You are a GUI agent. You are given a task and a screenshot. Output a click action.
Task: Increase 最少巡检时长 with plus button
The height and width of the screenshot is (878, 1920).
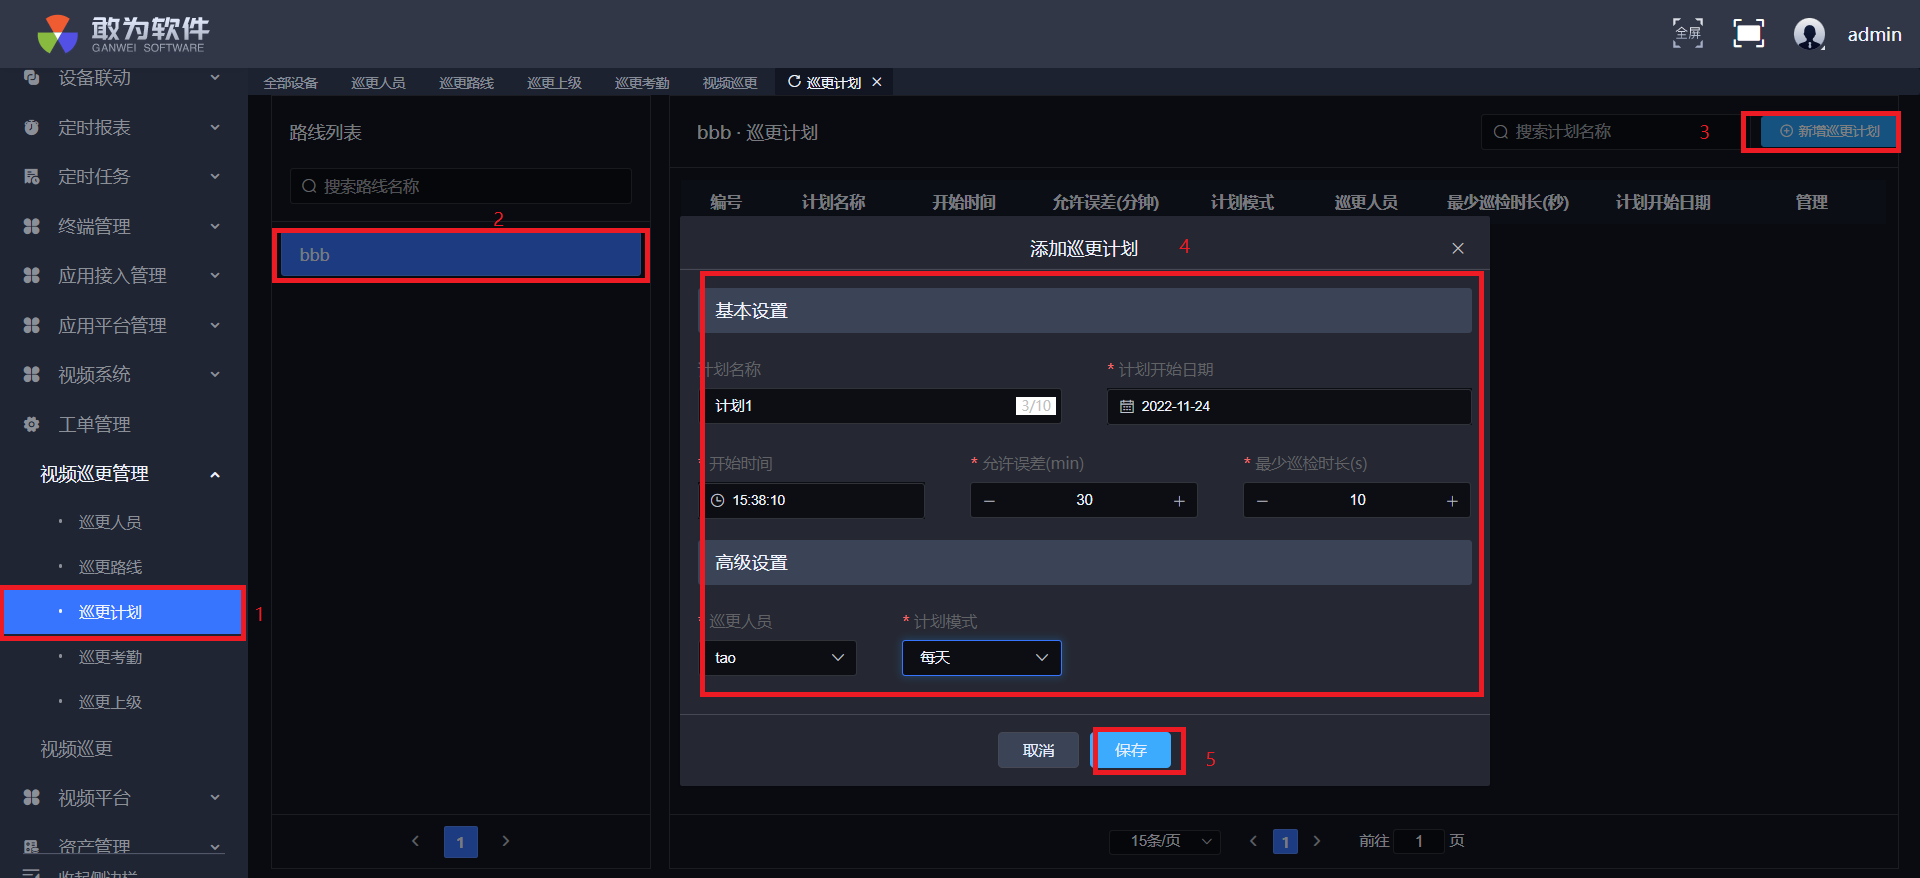(x=1452, y=500)
